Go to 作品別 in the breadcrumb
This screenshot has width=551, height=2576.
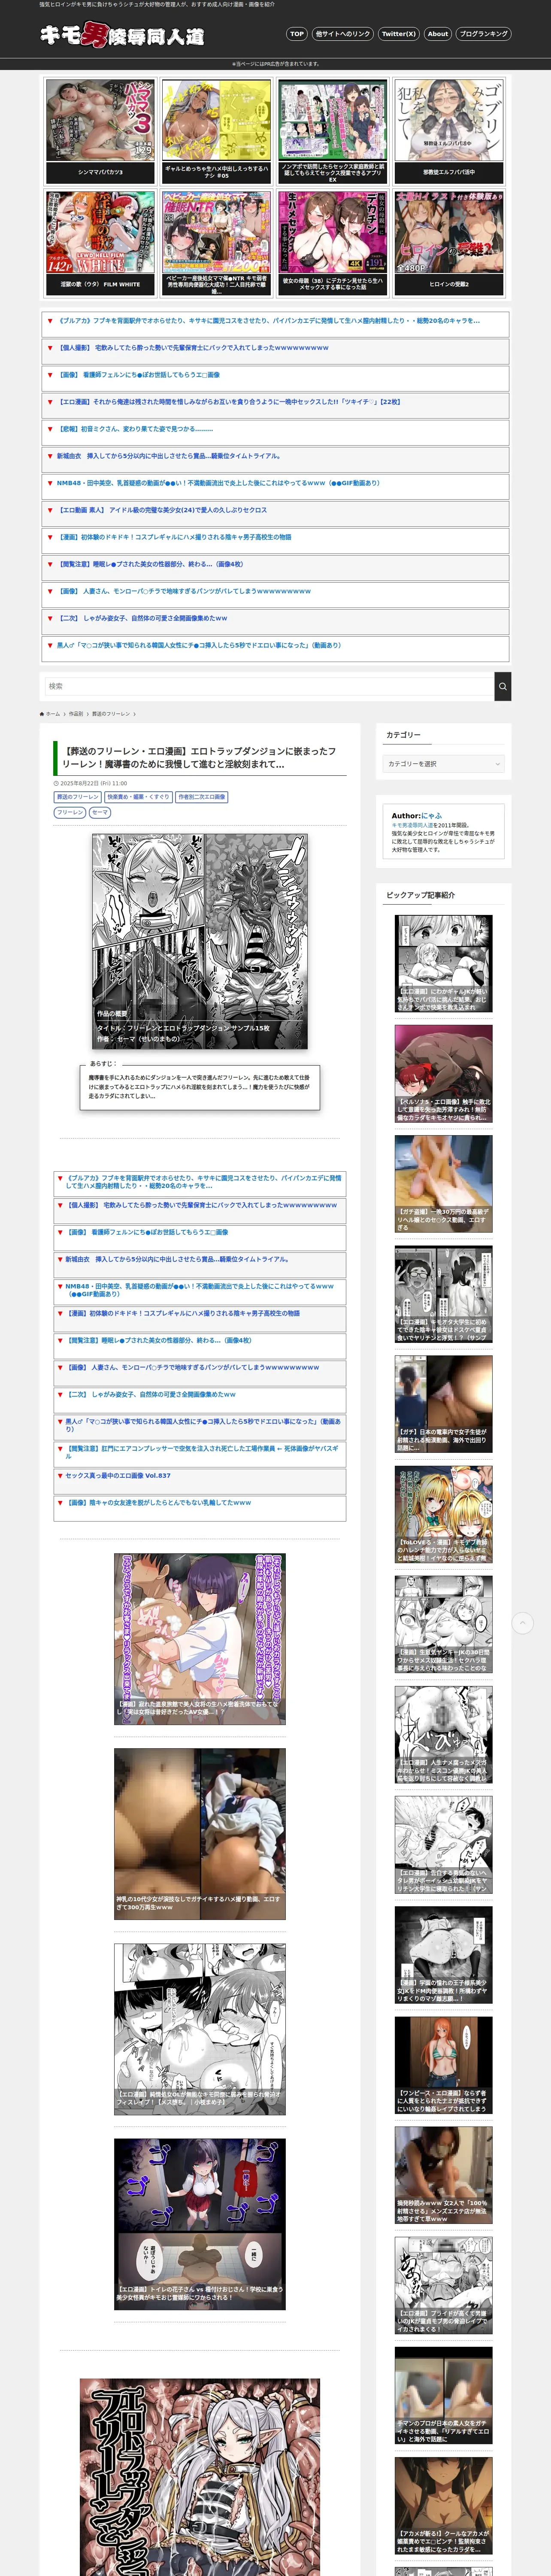[x=76, y=714]
